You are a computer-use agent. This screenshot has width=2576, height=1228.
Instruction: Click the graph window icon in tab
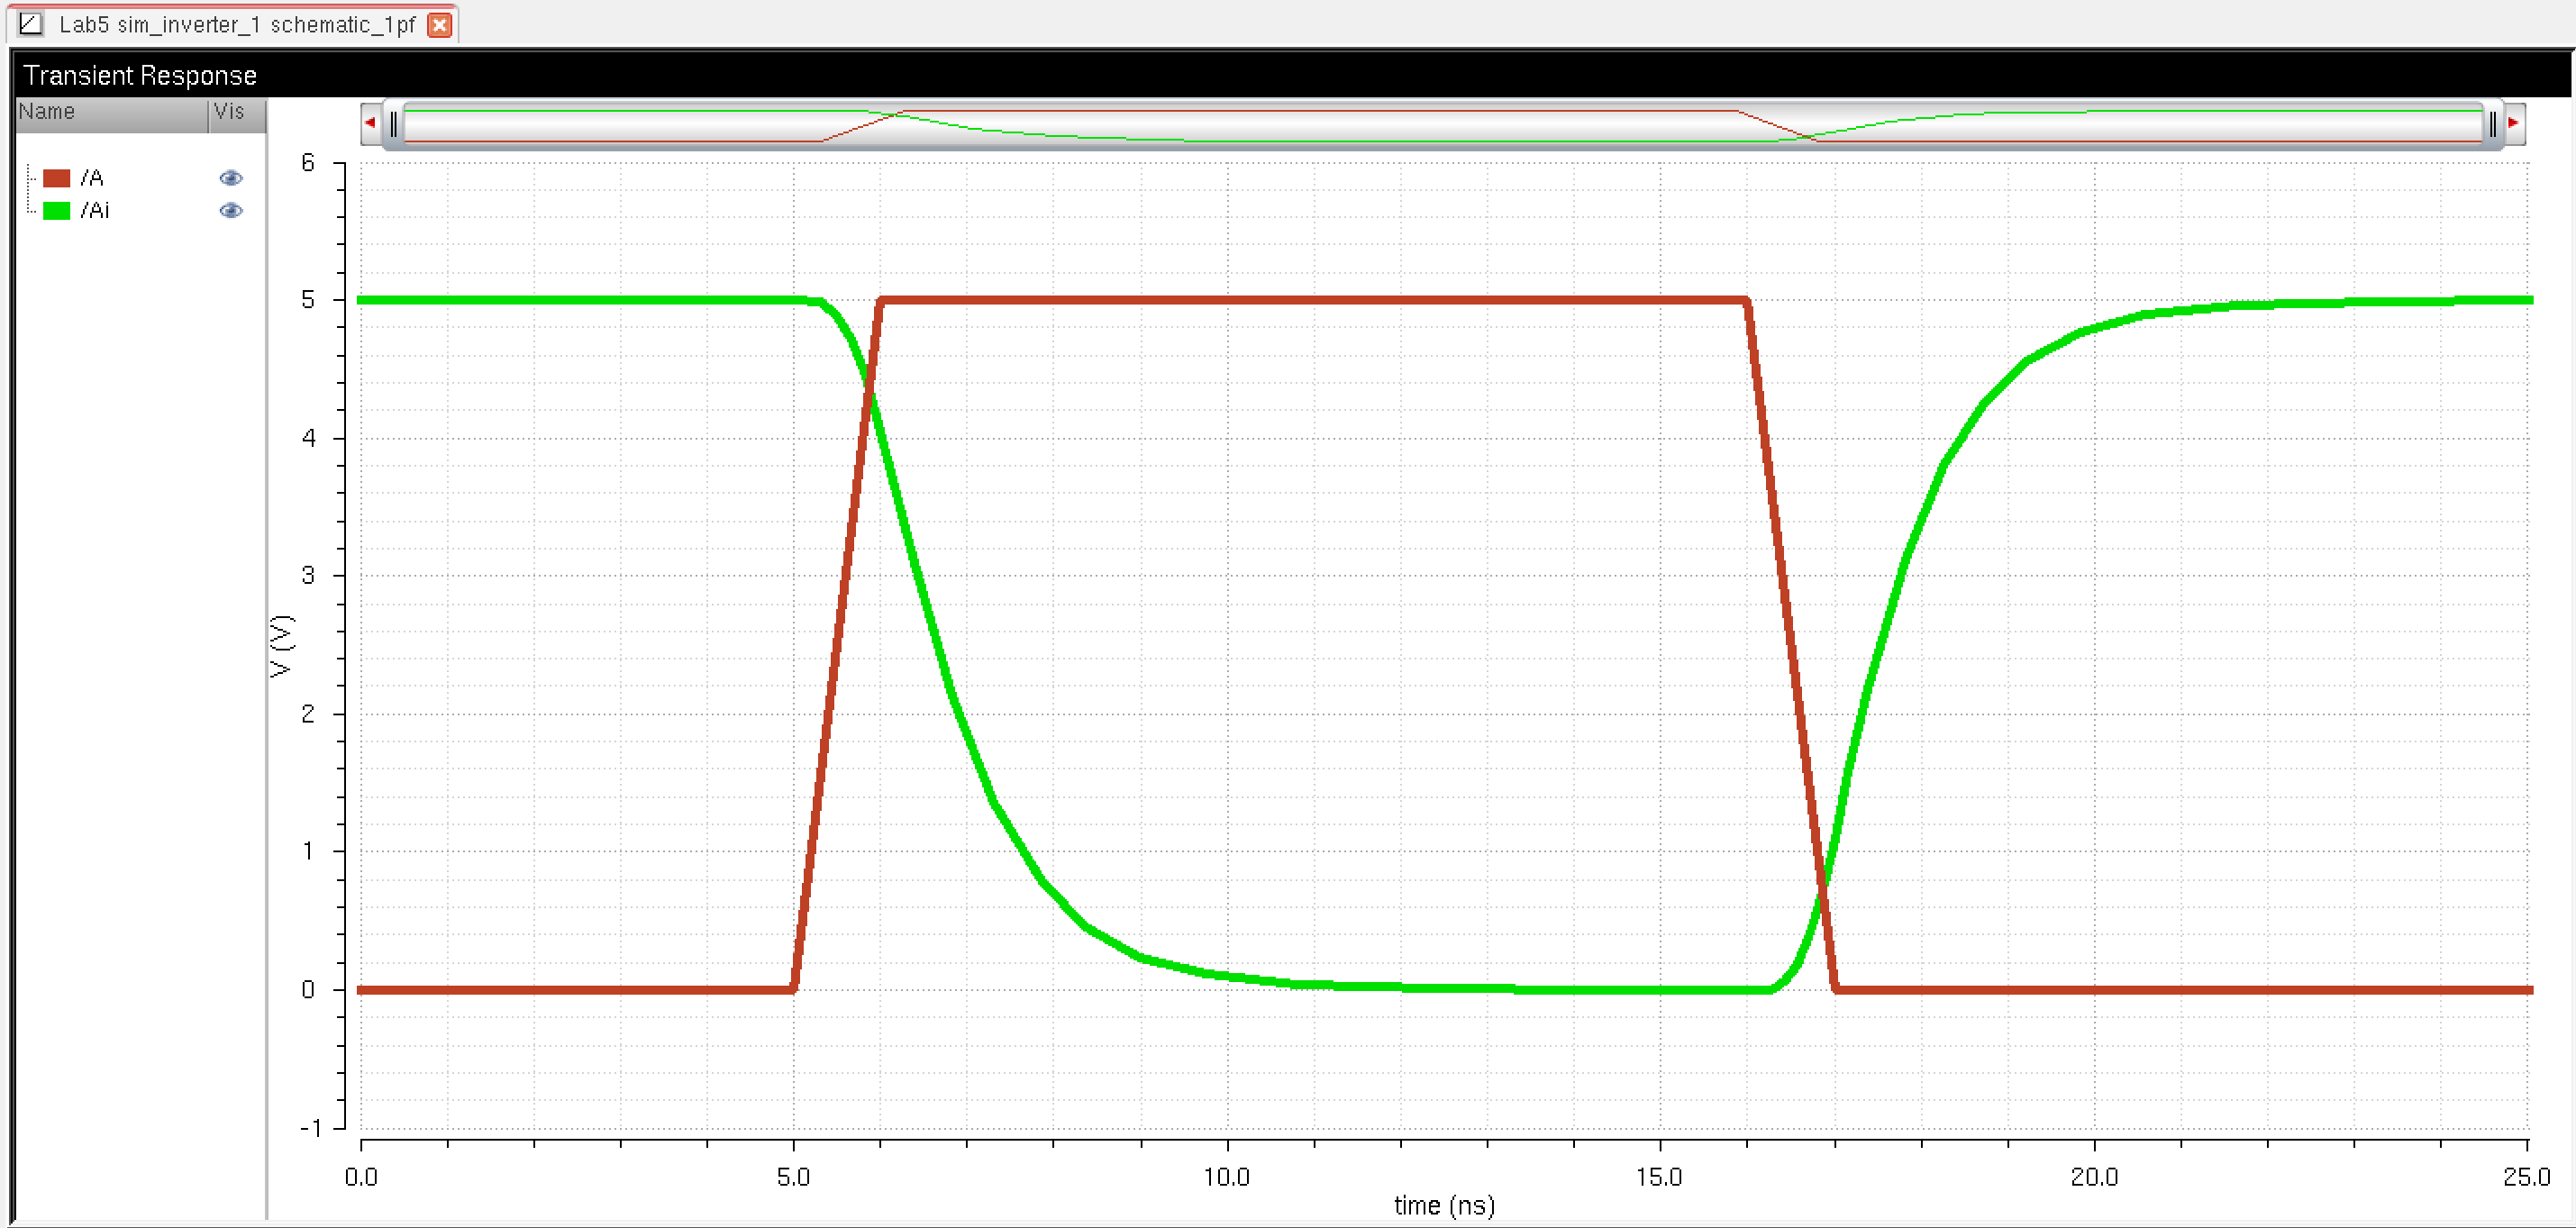[31, 23]
